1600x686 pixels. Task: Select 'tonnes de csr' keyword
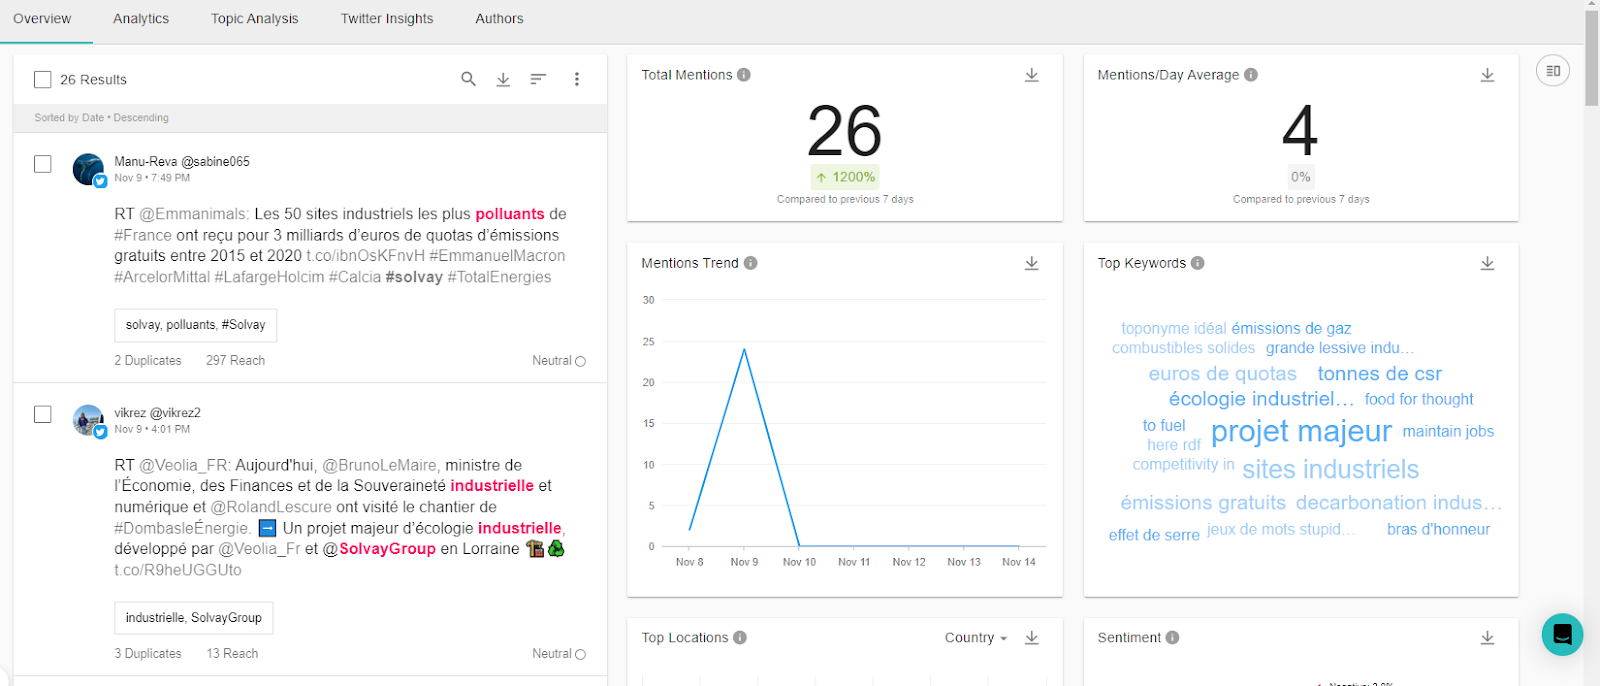1379,374
